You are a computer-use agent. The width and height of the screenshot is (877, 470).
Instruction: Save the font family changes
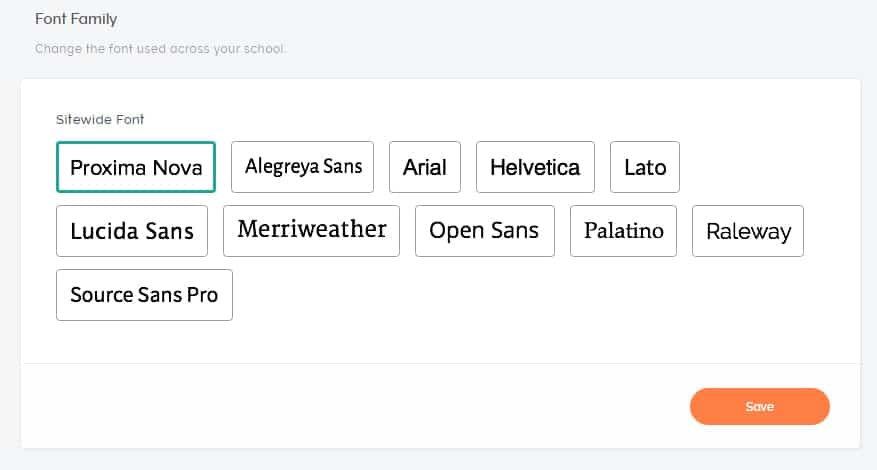759,407
